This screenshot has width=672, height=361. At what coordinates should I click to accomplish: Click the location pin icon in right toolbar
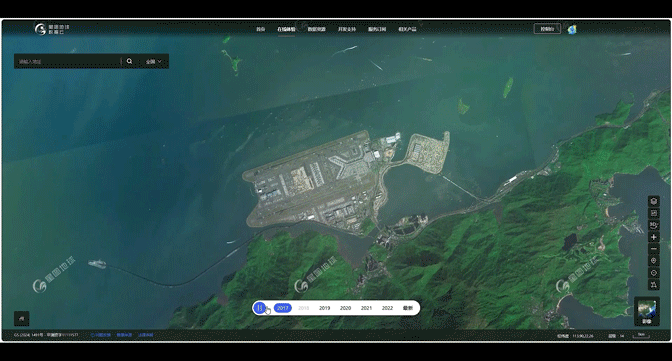pyautogui.click(x=654, y=261)
